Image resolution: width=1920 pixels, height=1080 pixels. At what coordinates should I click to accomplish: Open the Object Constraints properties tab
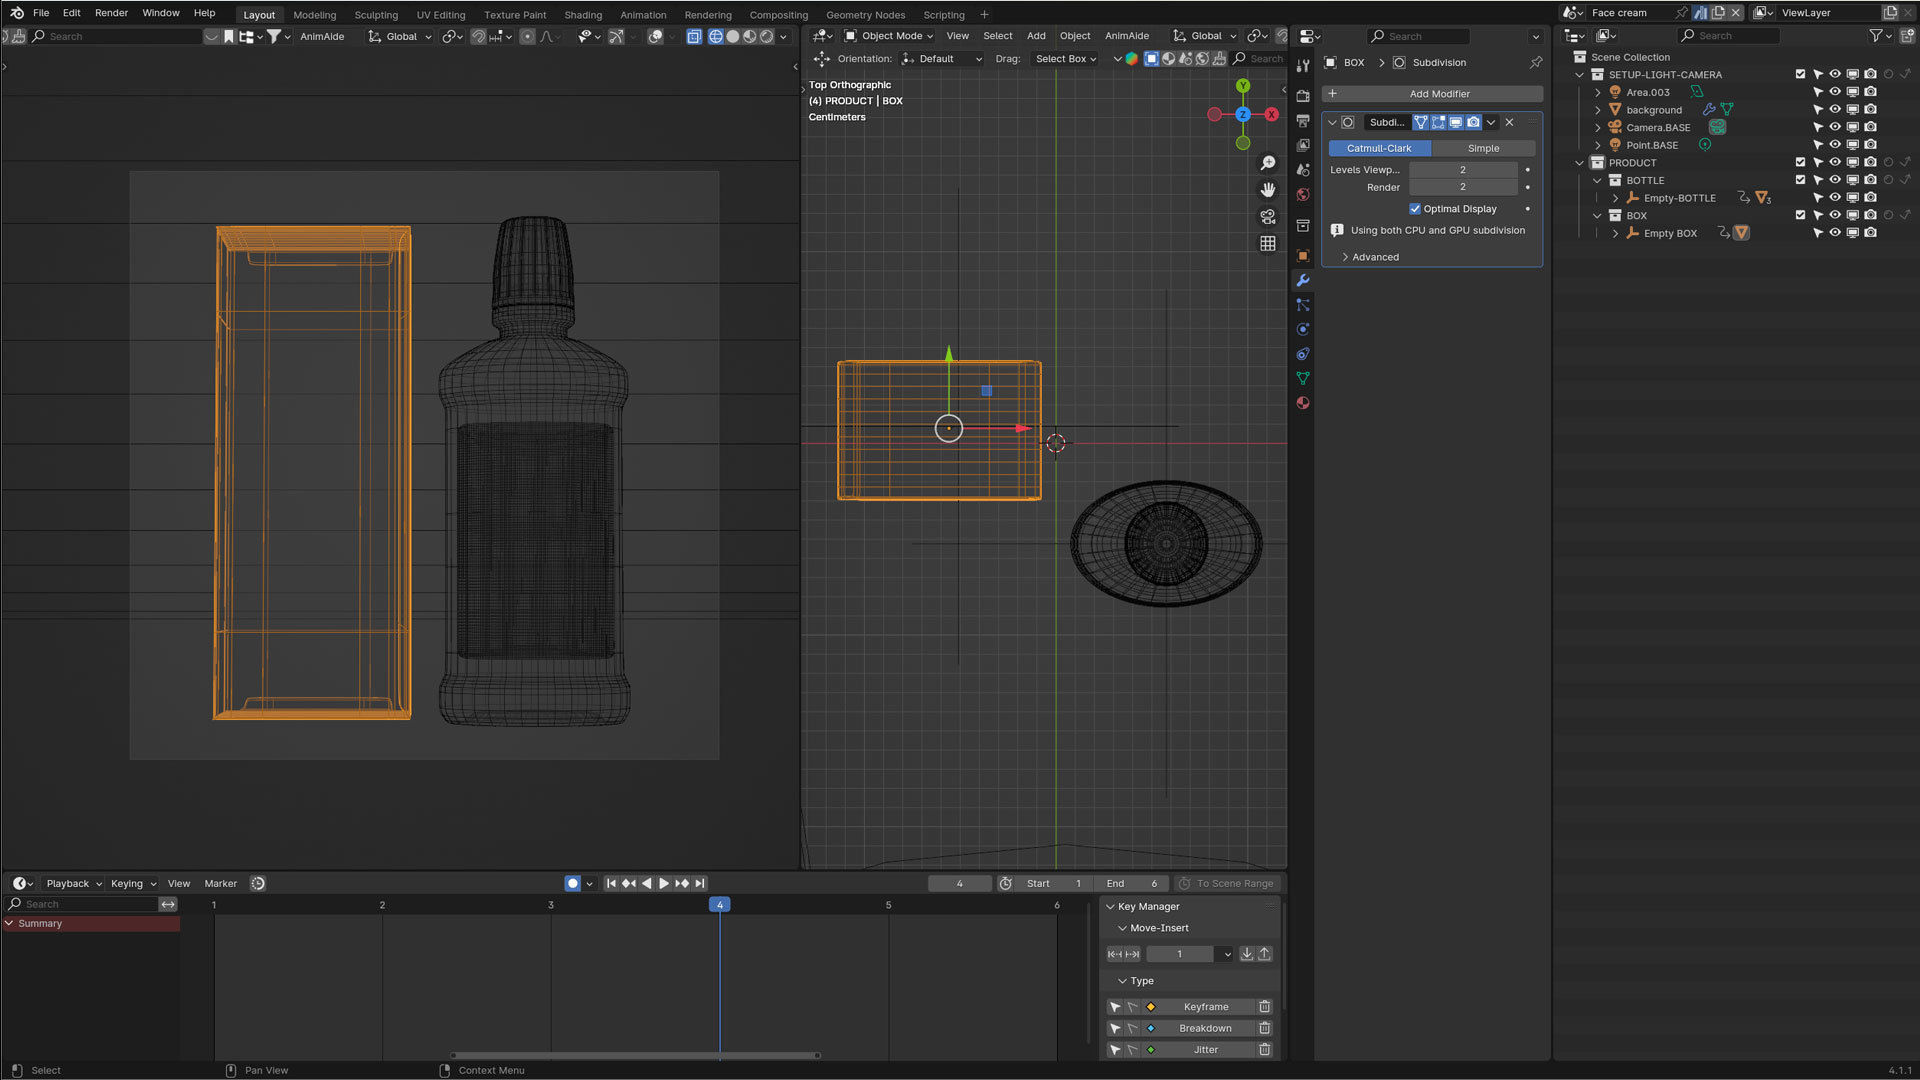click(x=1302, y=354)
